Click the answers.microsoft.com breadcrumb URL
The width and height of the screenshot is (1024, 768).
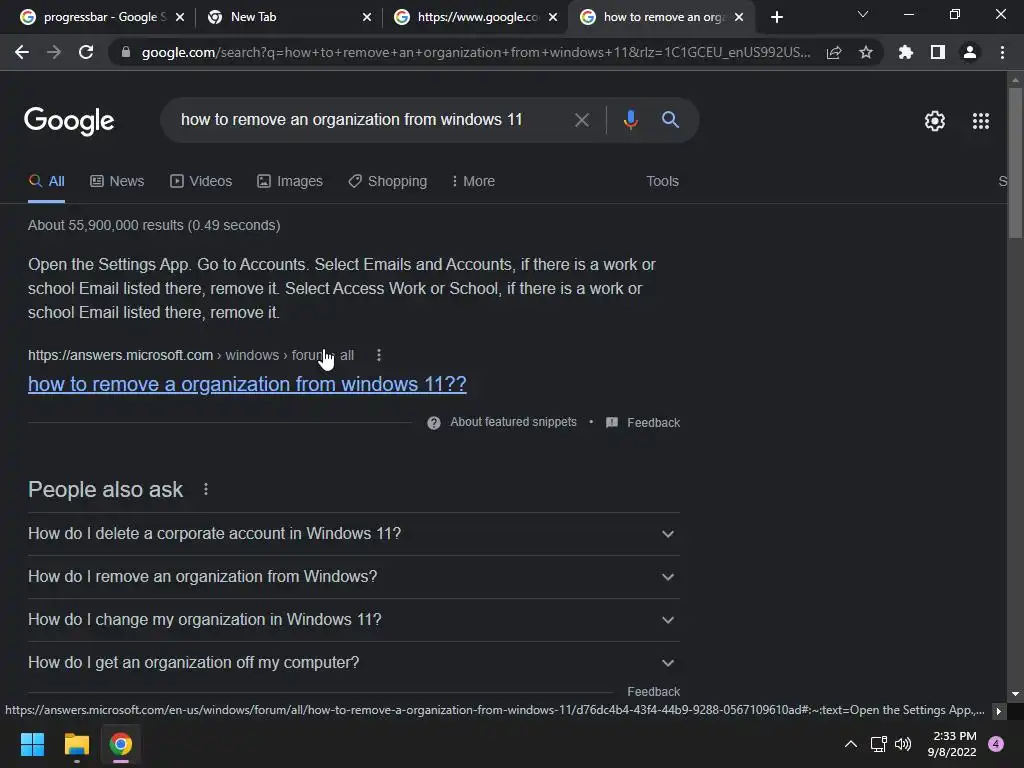[x=191, y=355]
